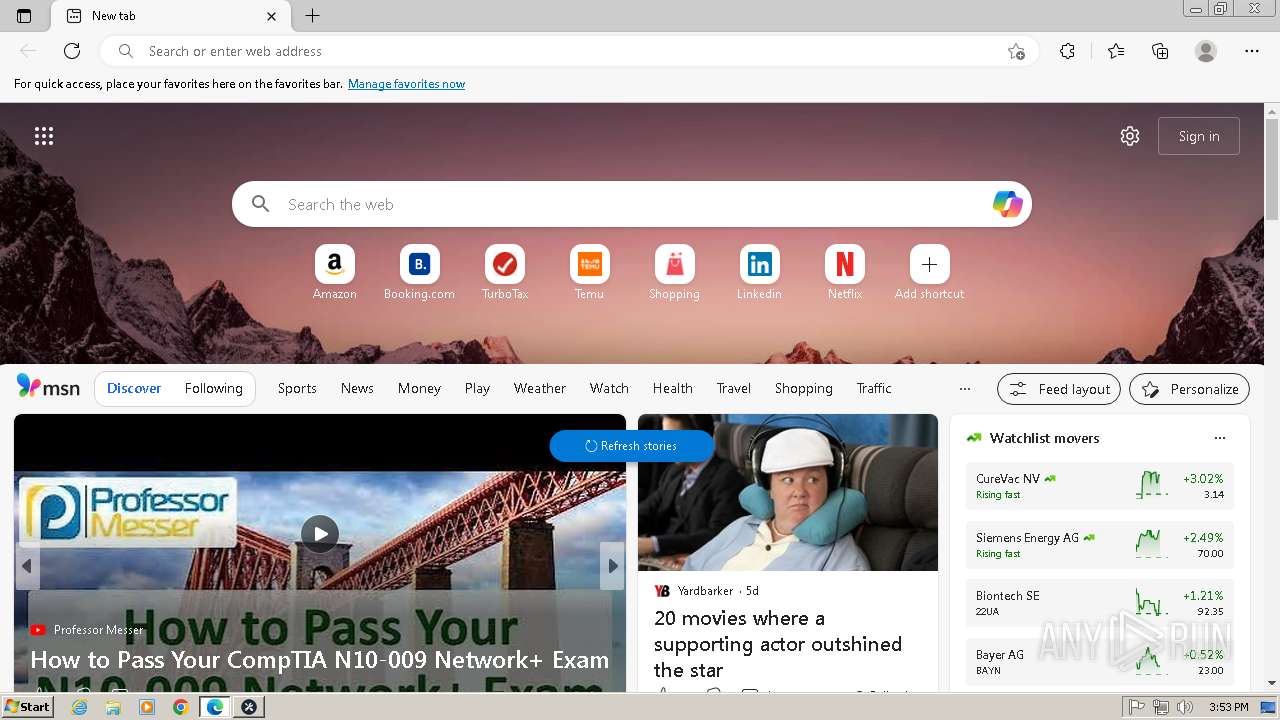Focus the browser address bar
This screenshot has width=1280, height=720.
click(x=570, y=51)
